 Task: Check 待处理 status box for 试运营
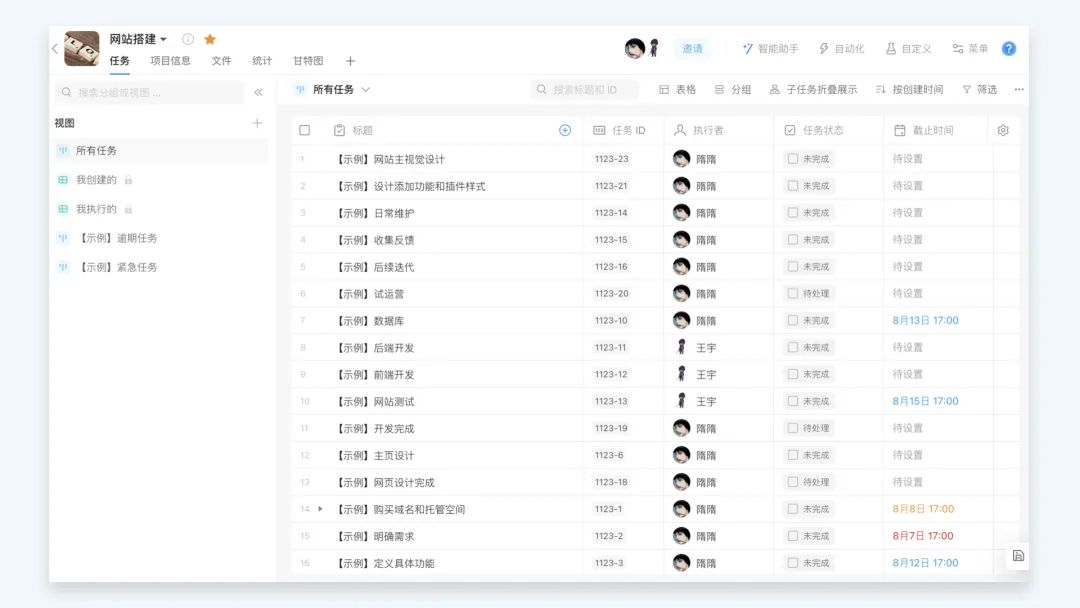pyautogui.click(x=793, y=293)
